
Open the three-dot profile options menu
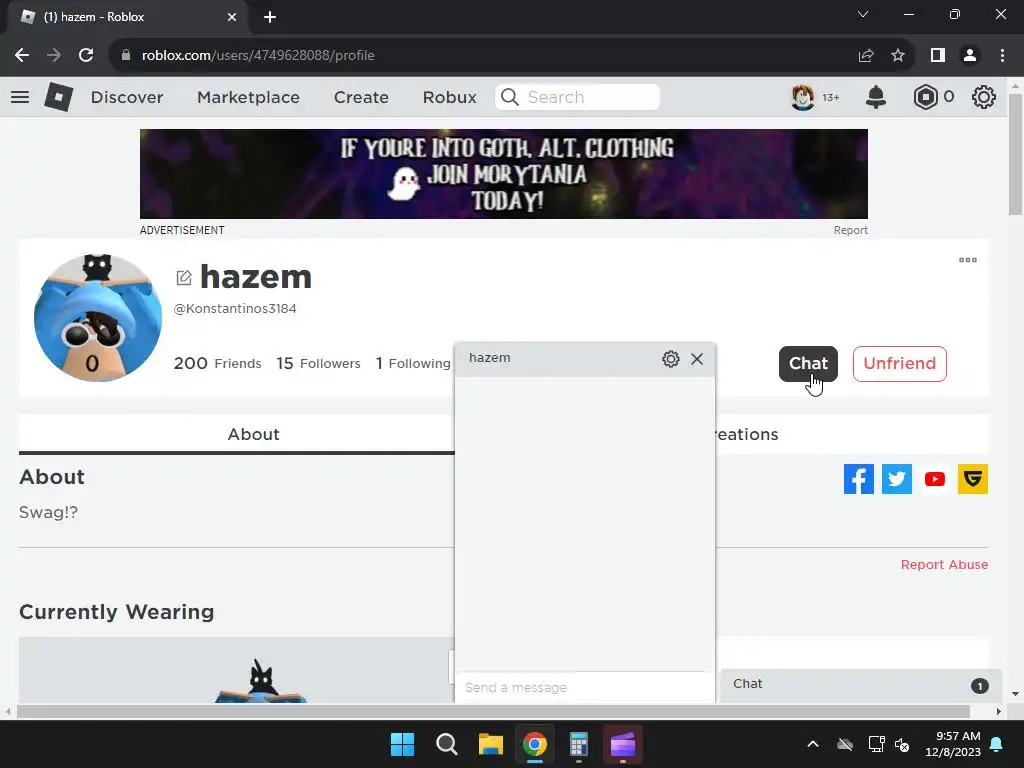coord(968,260)
